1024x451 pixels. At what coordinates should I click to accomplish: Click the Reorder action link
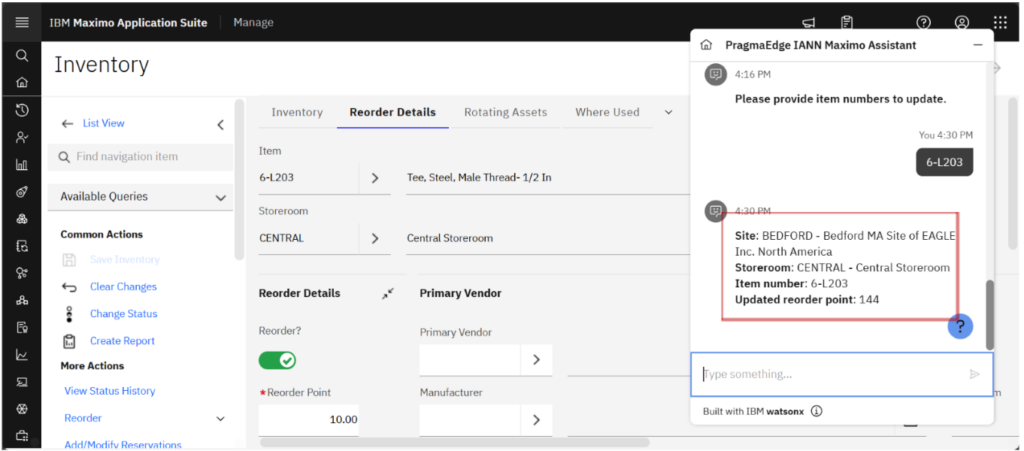83,418
